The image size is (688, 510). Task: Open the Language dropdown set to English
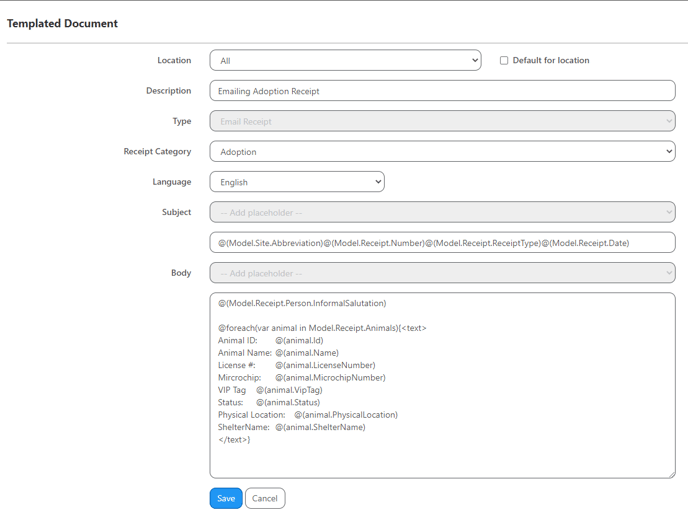pyautogui.click(x=297, y=182)
